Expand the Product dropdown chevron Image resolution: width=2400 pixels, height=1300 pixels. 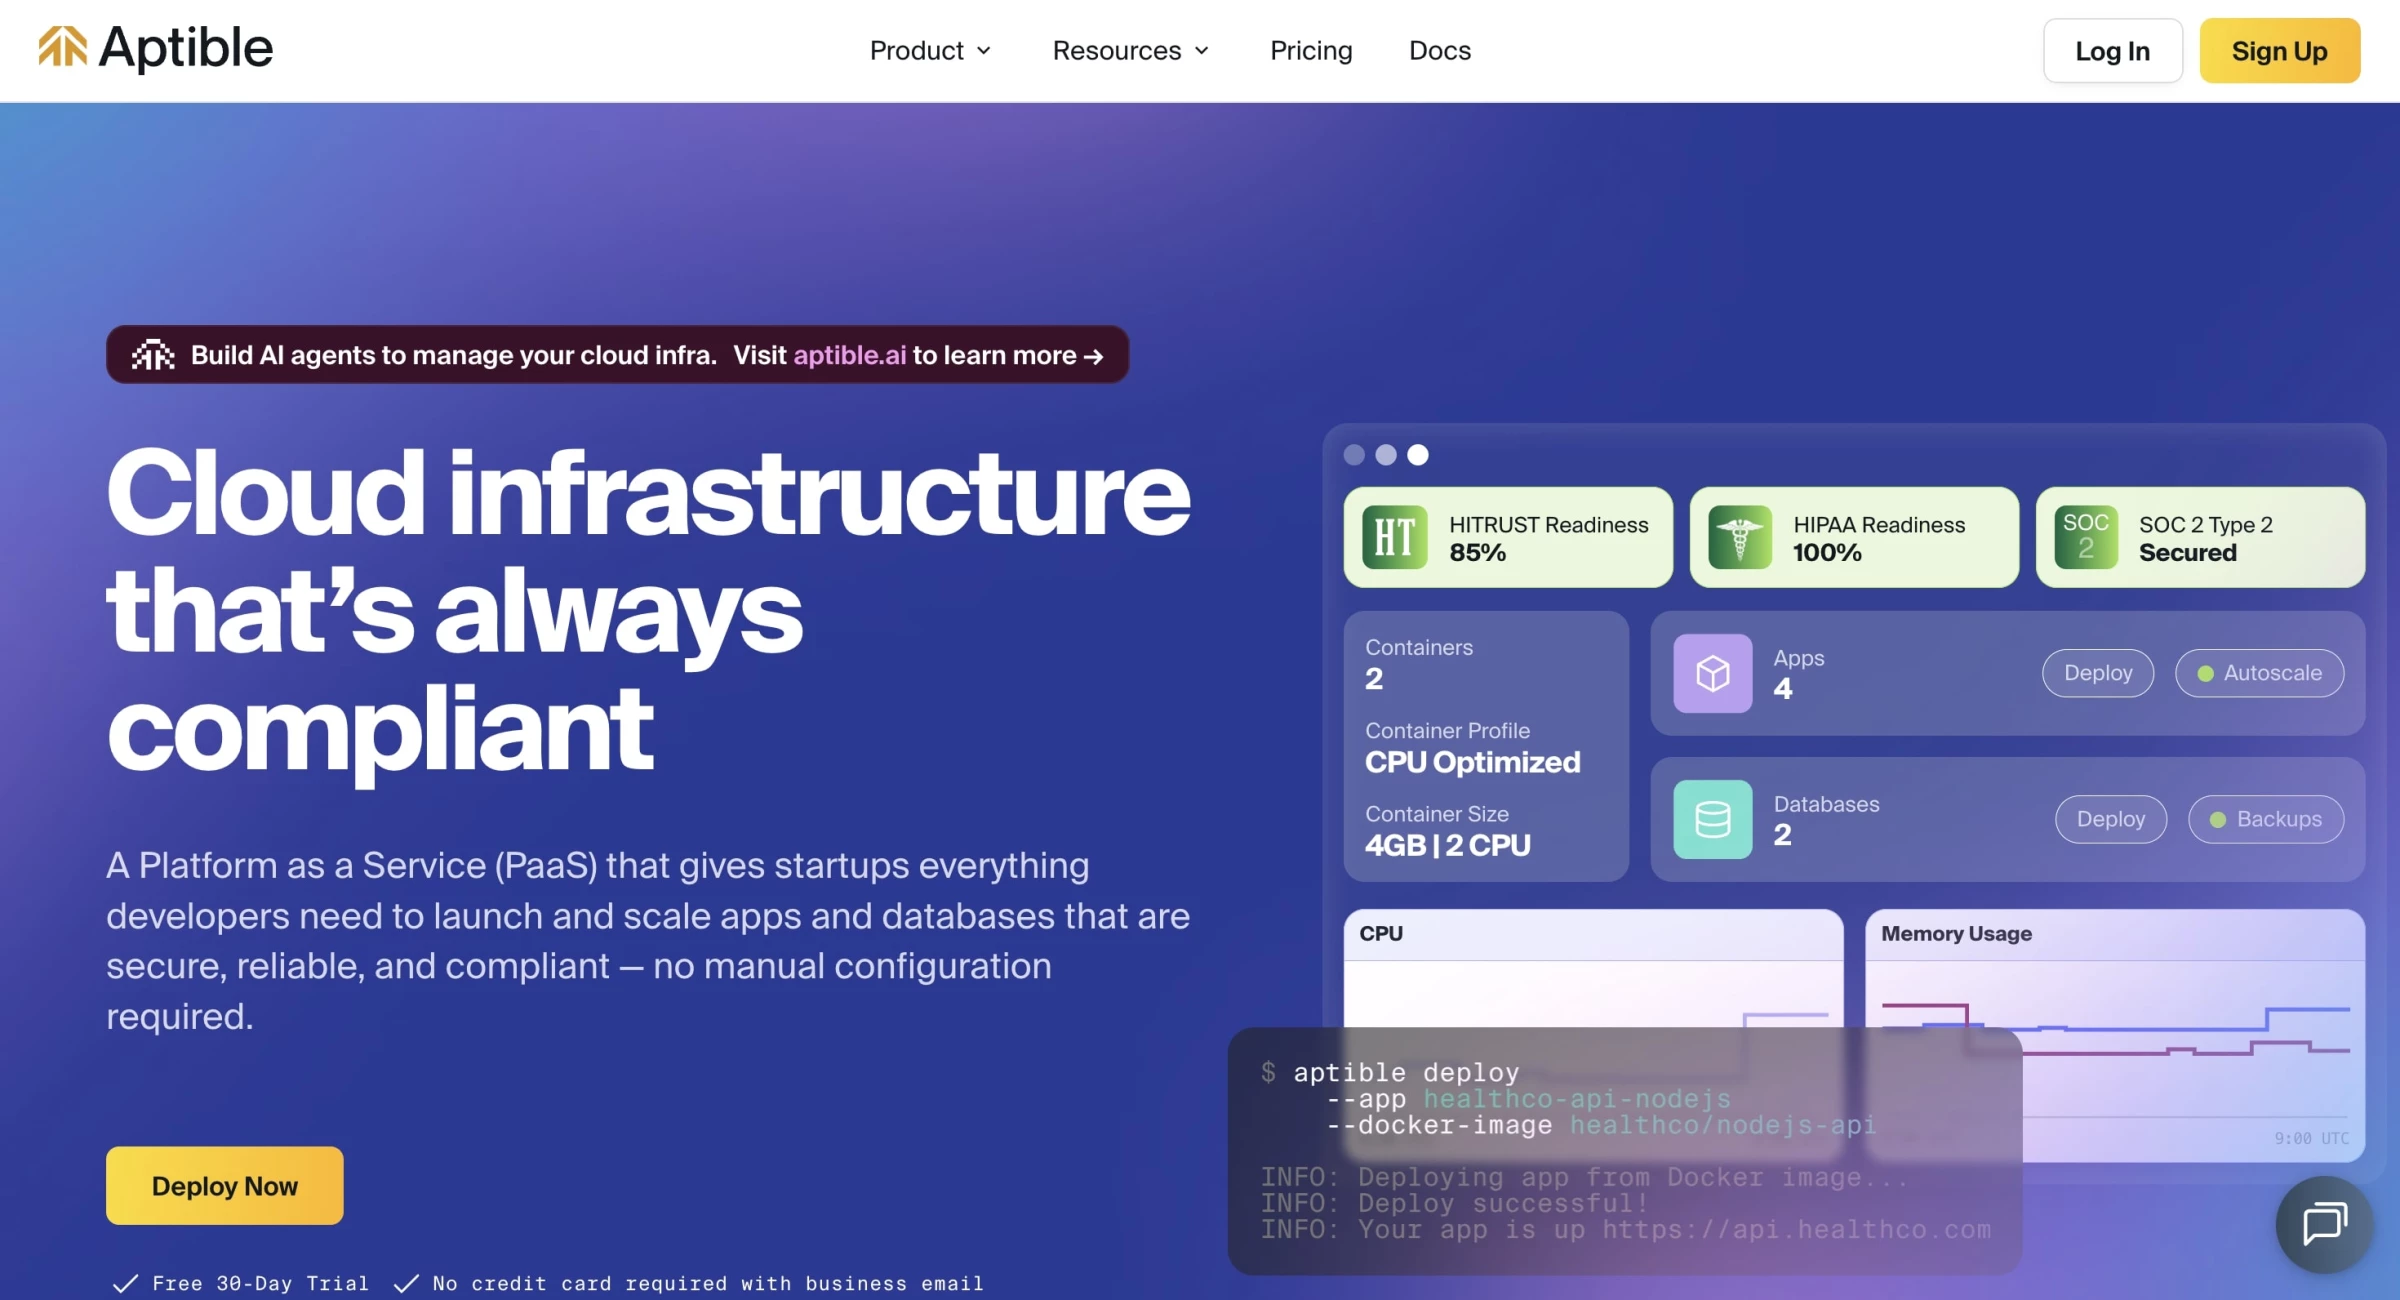coord(984,51)
